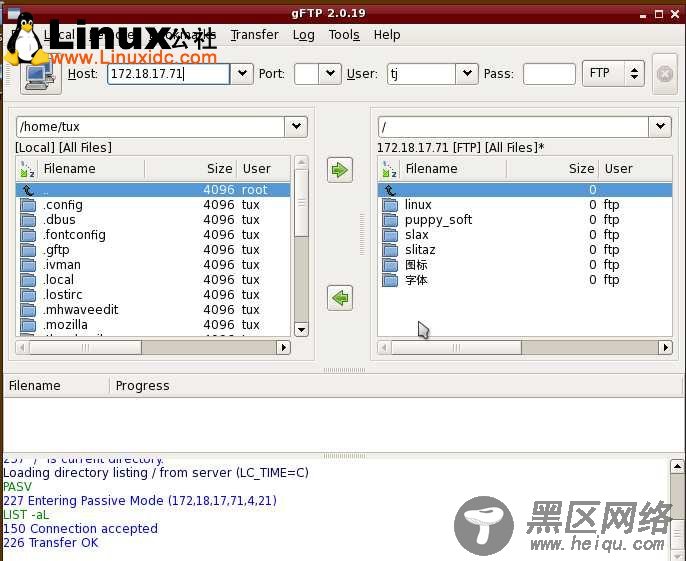Open the Tools menu
This screenshot has width=686, height=561.
pos(344,35)
